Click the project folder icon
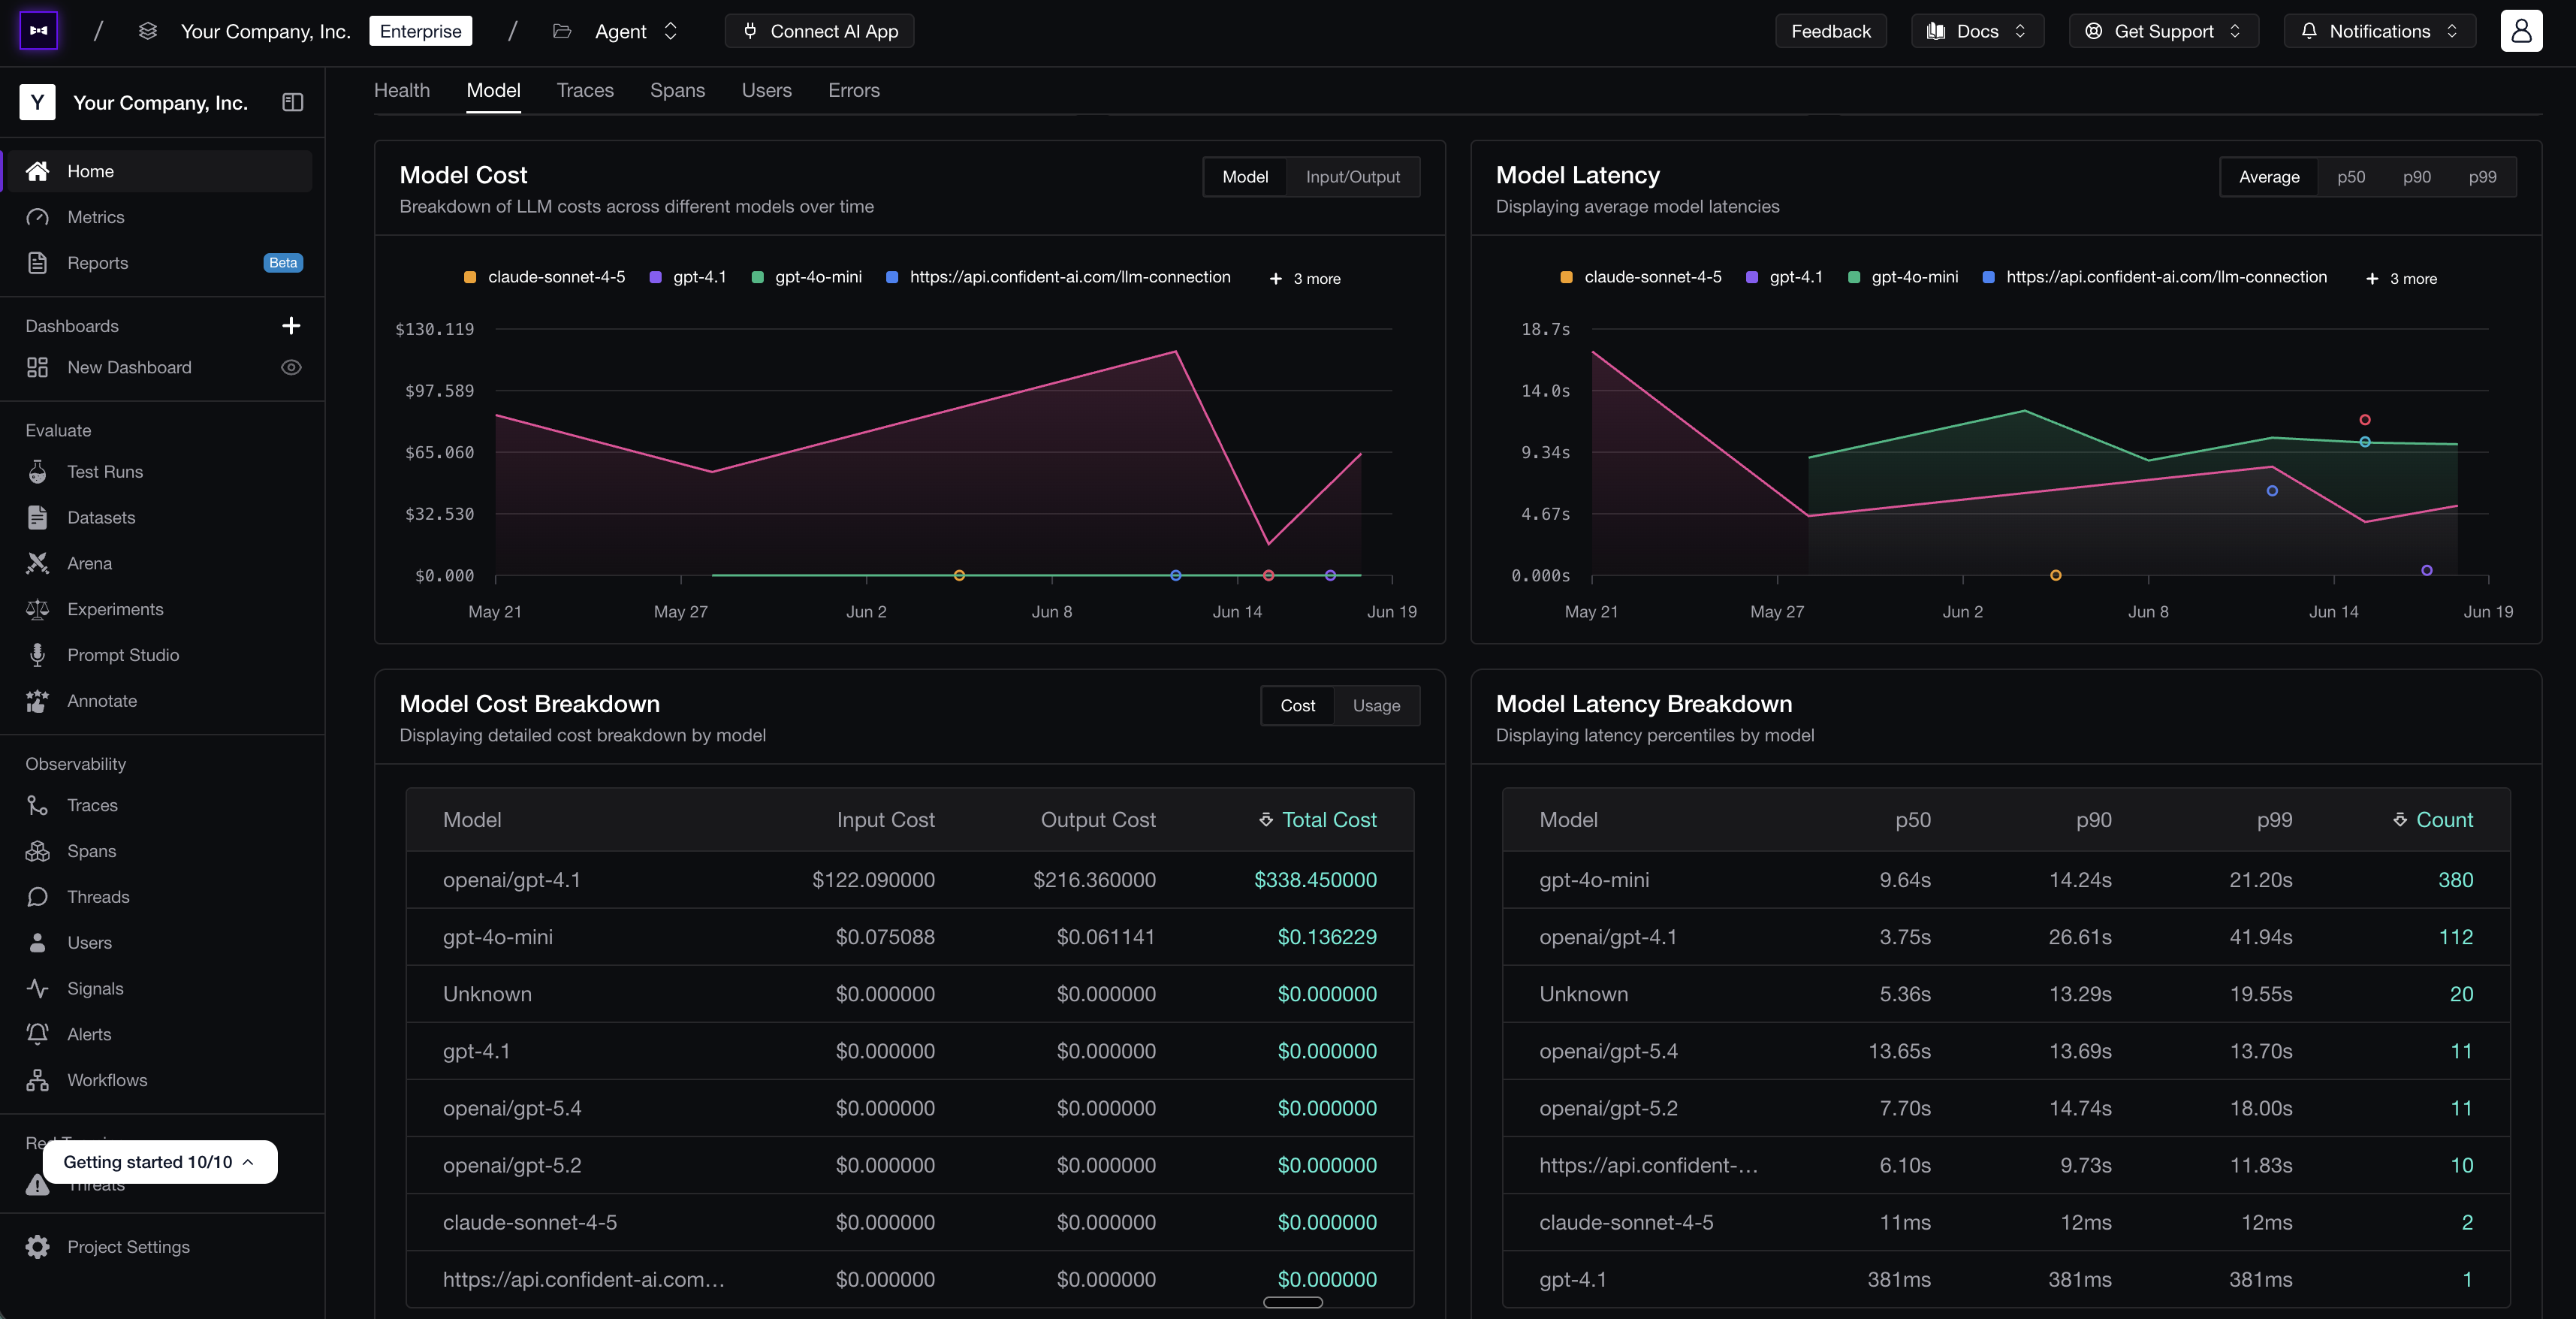This screenshot has height=1319, width=2576. (x=562, y=31)
